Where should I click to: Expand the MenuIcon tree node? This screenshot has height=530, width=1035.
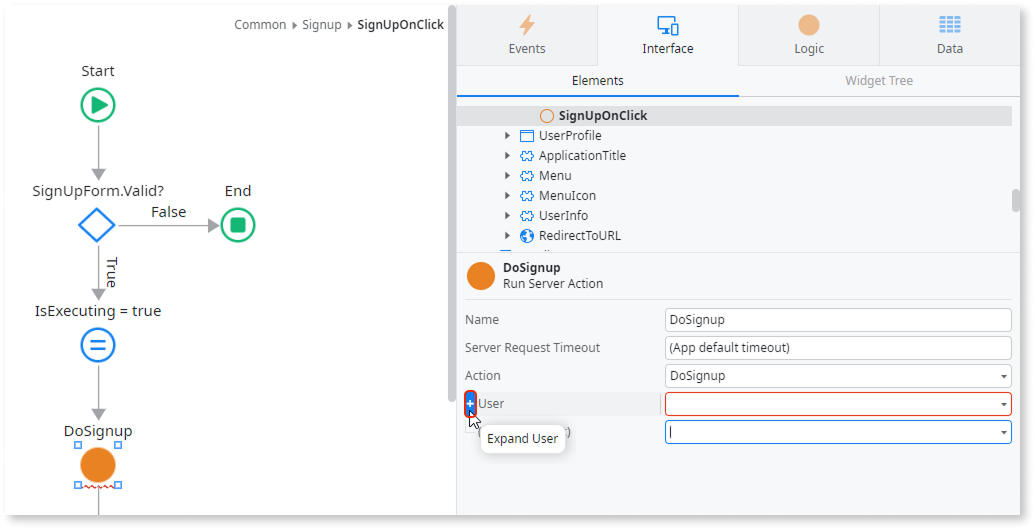pyautogui.click(x=507, y=195)
